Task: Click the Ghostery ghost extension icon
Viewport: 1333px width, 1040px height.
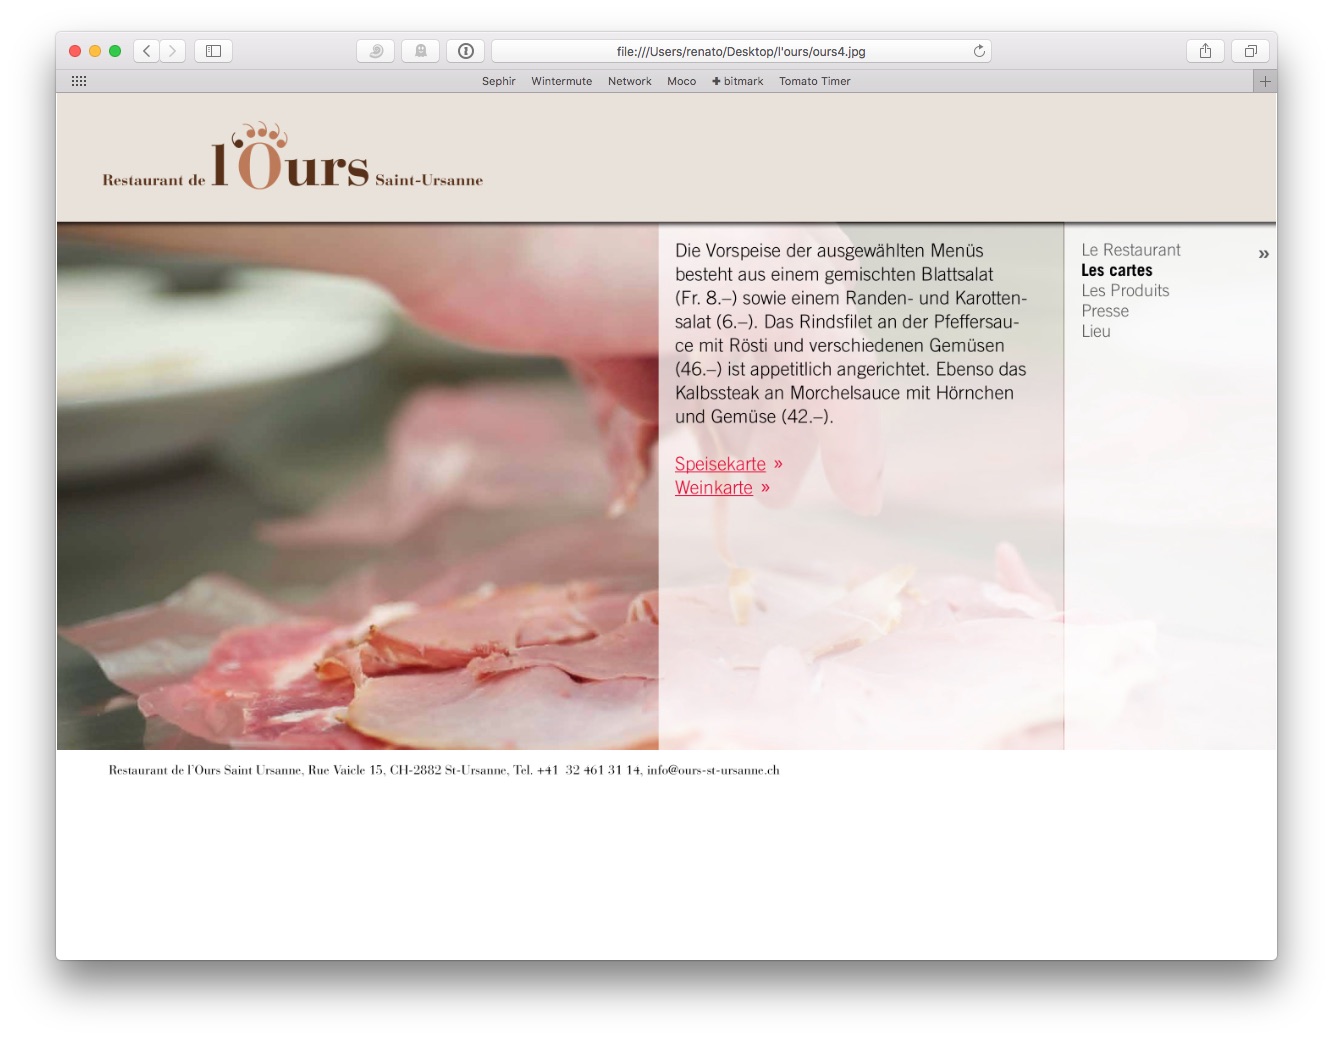Action: (421, 51)
